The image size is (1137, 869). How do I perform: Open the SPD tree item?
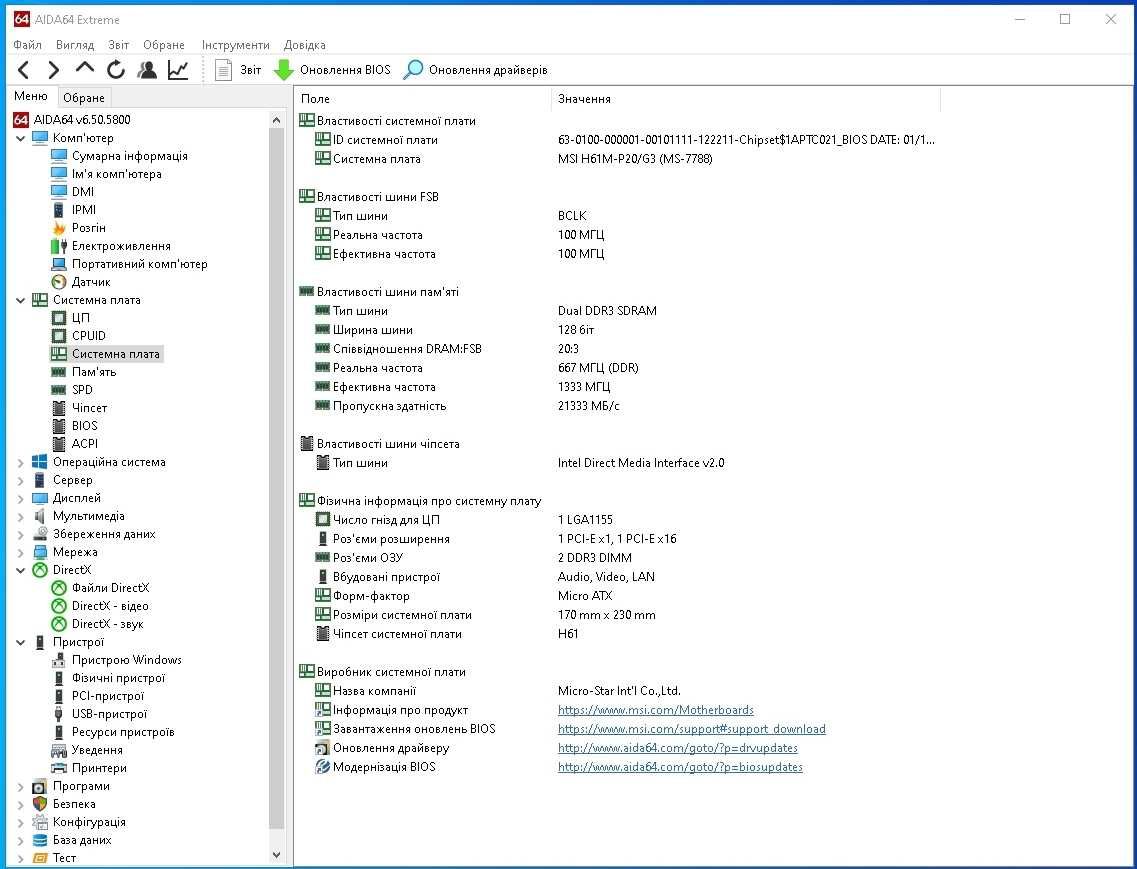pyautogui.click(x=73, y=390)
